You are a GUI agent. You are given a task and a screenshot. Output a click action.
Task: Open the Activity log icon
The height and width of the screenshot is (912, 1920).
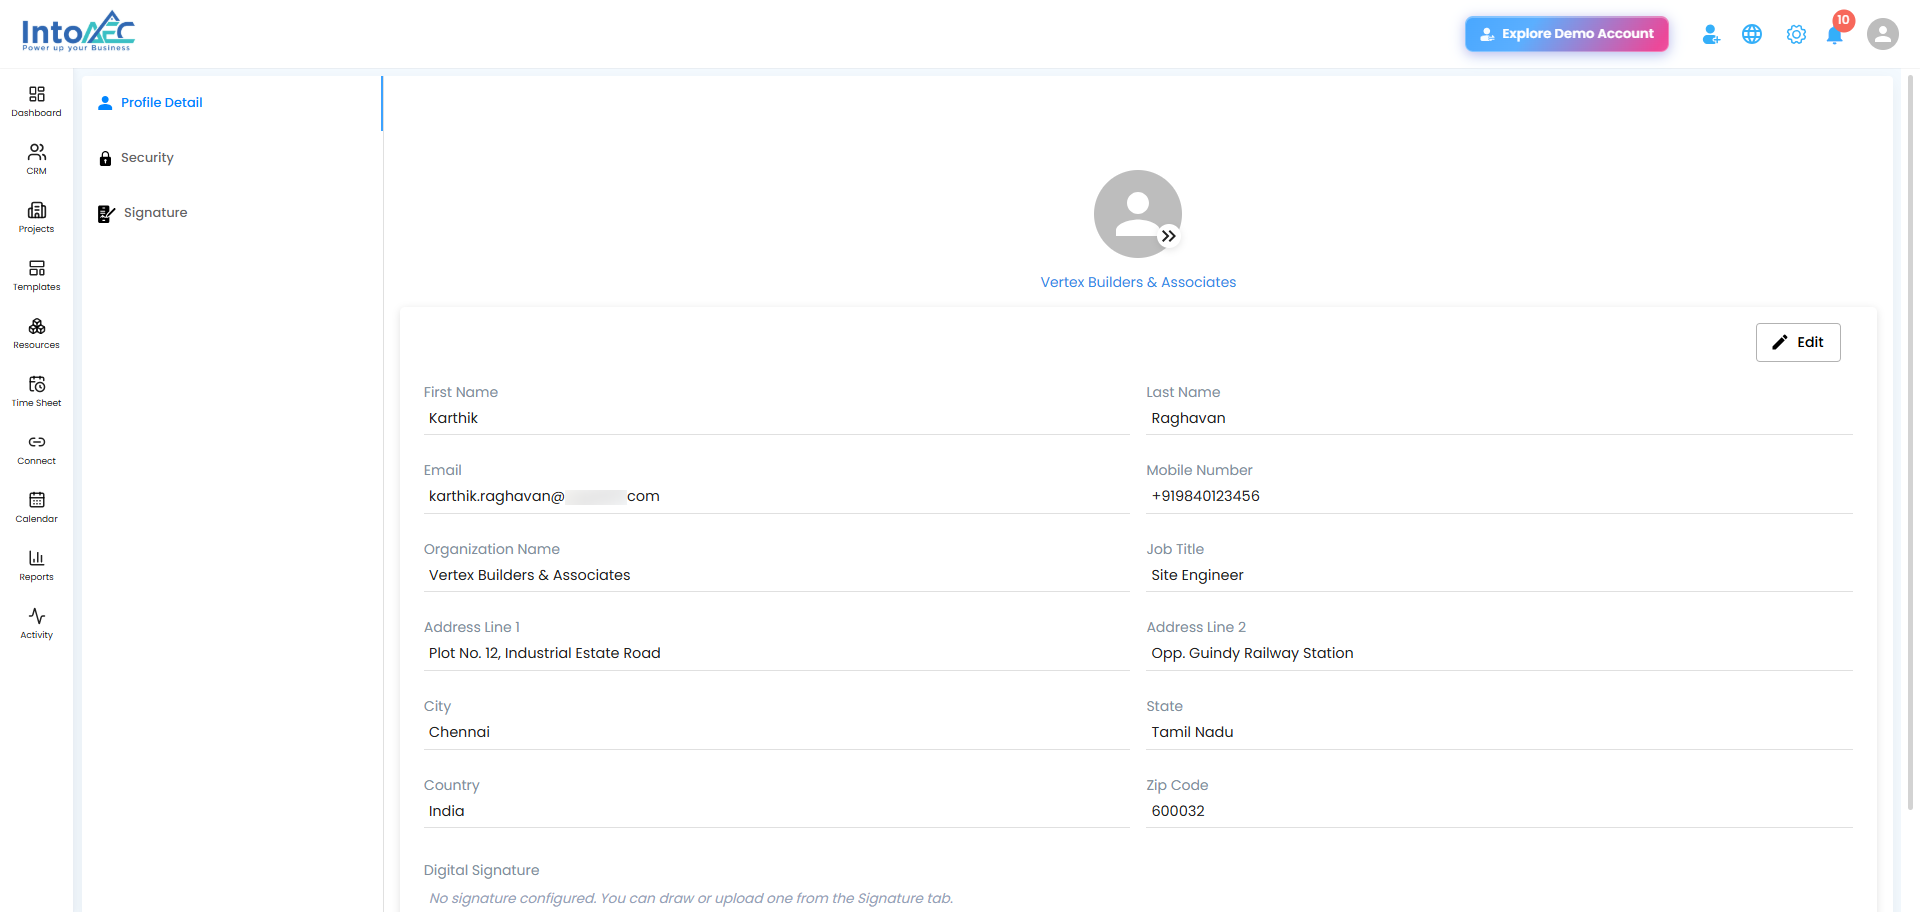point(36,624)
